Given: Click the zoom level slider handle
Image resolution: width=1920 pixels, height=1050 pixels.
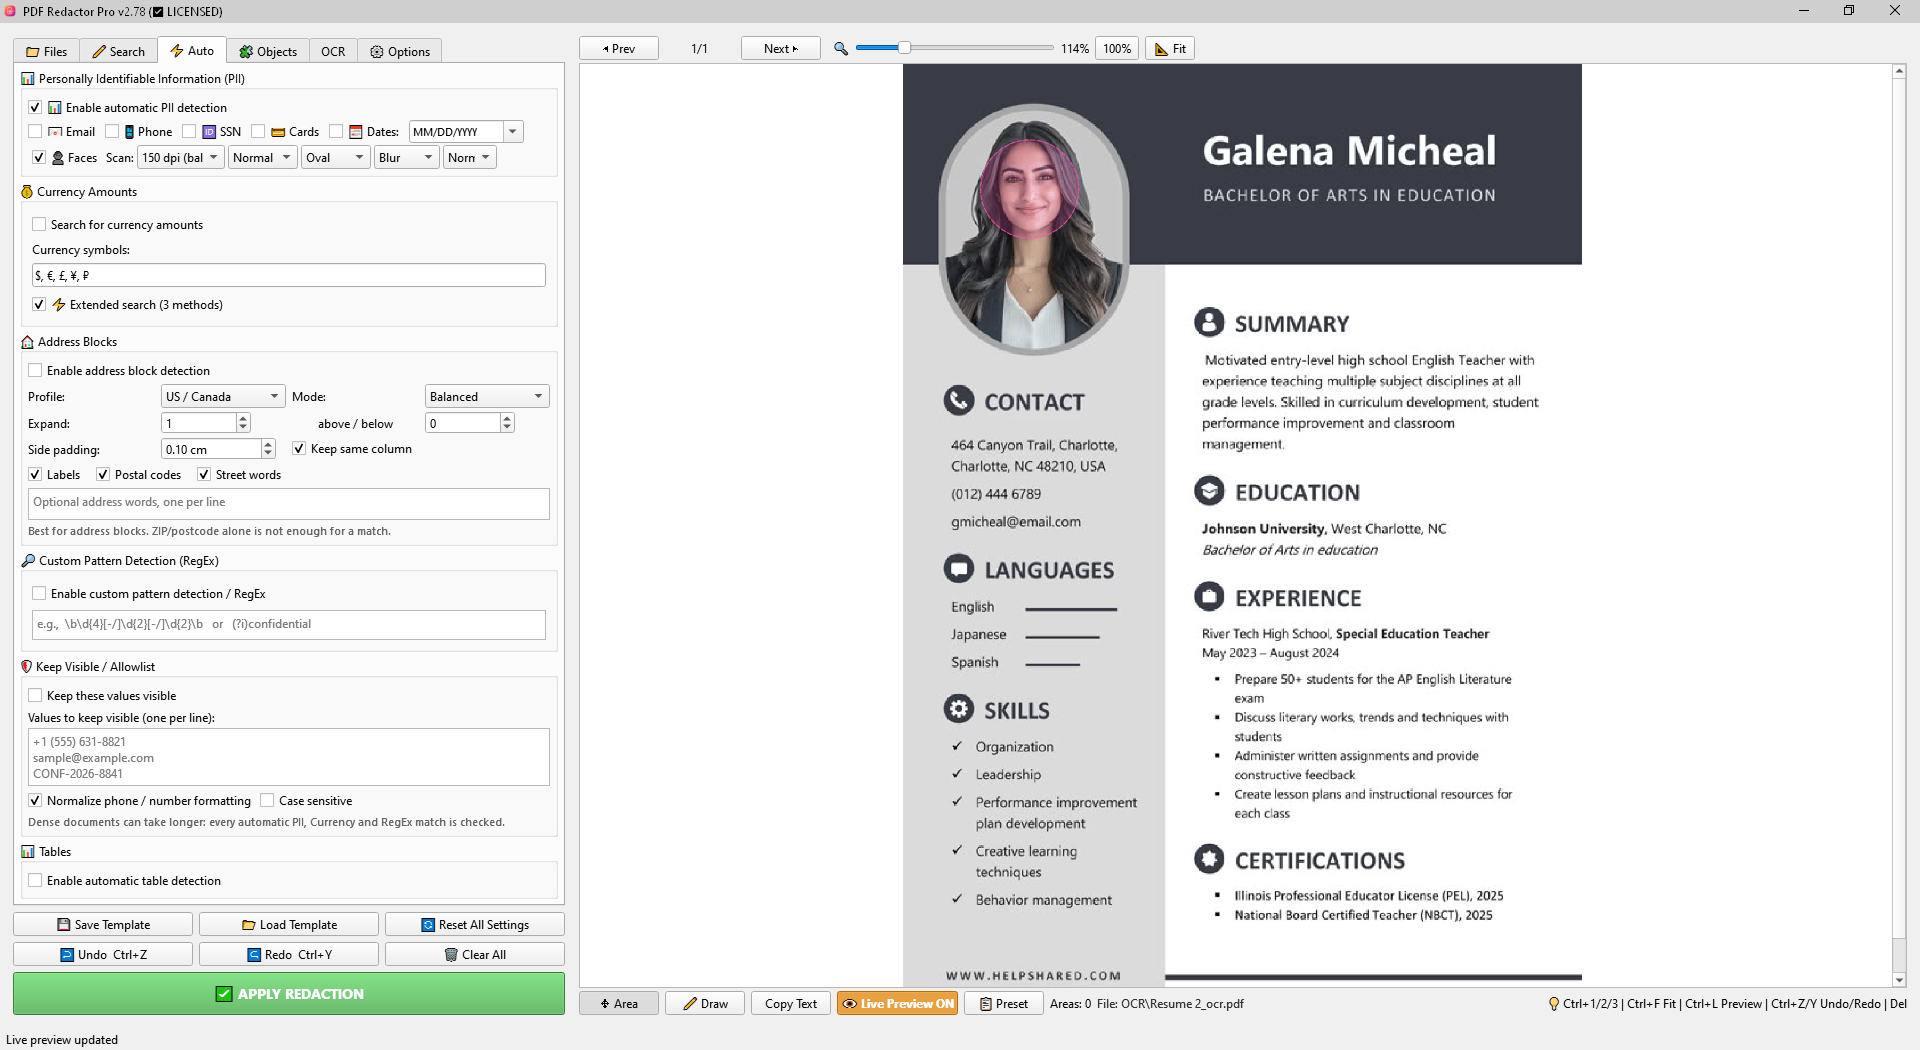Looking at the screenshot, I should [x=904, y=48].
